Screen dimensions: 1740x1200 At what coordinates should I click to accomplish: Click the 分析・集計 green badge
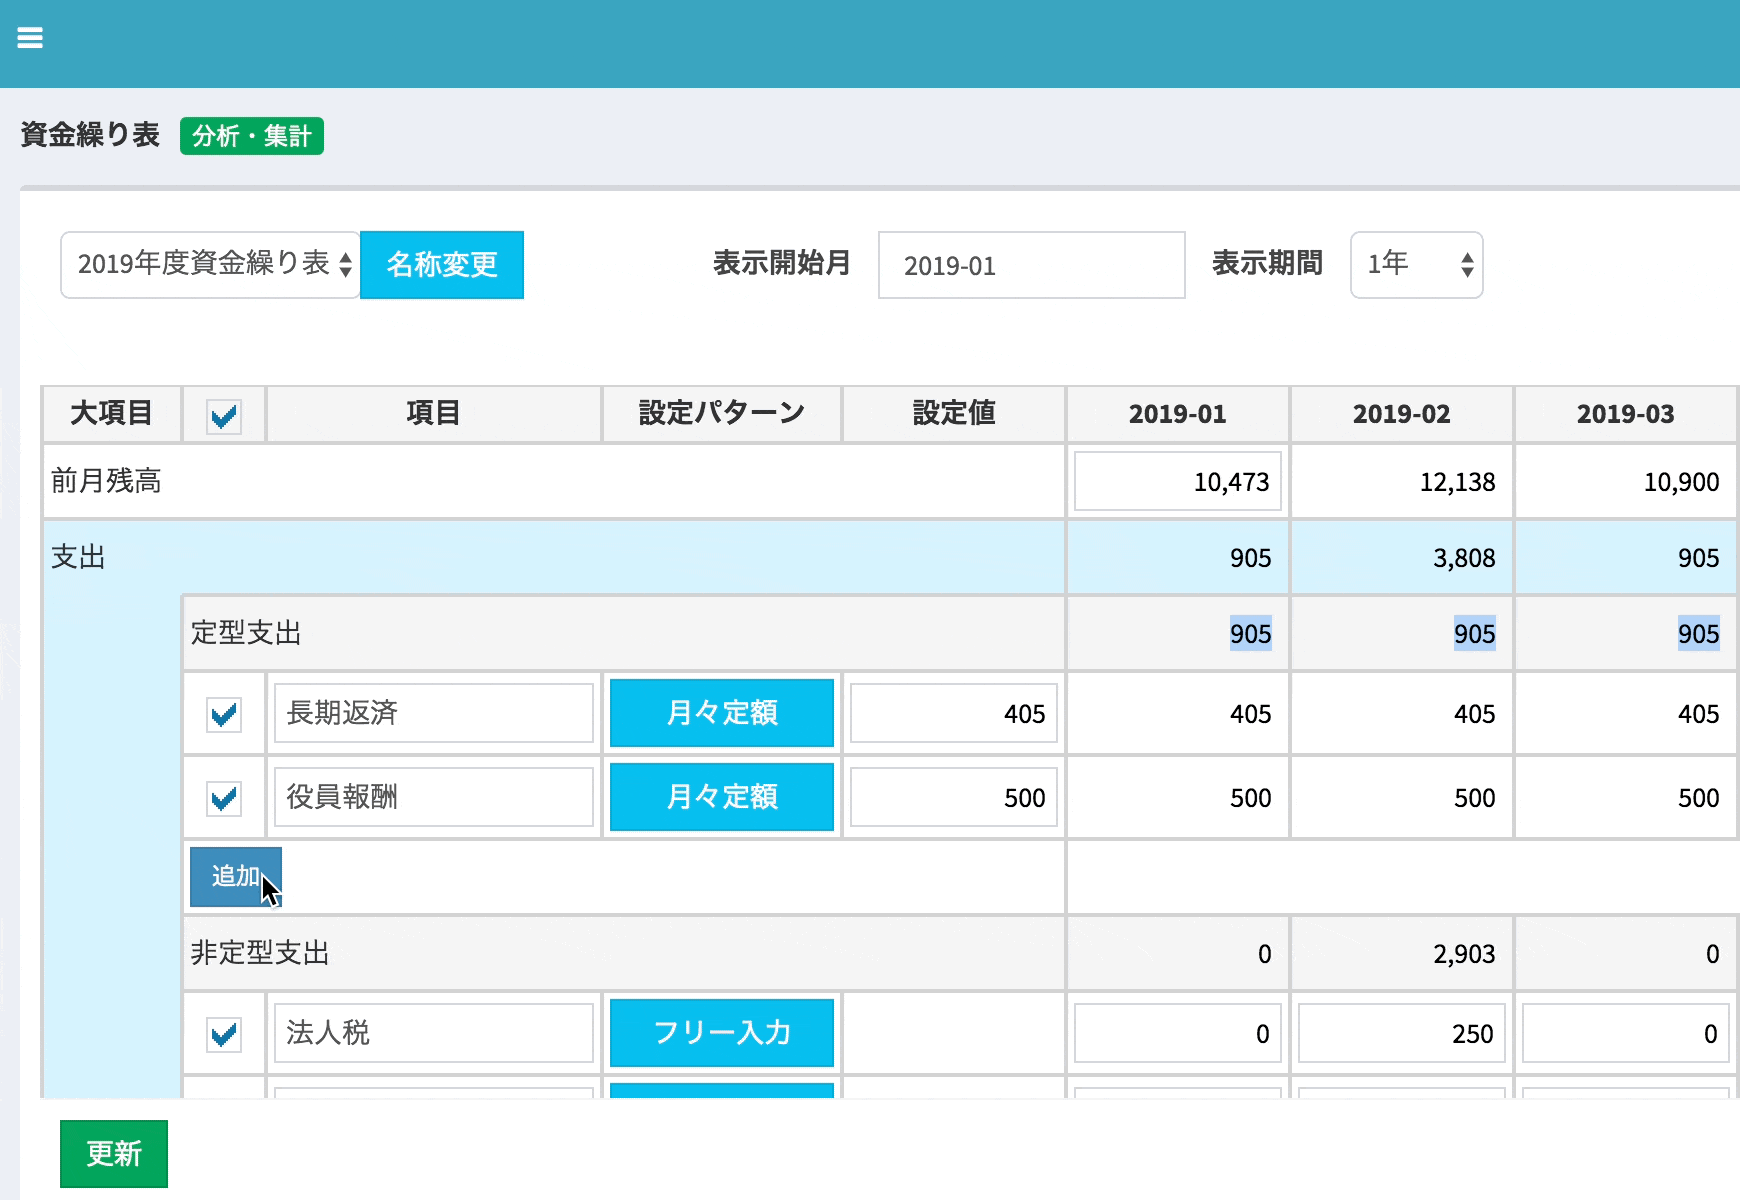click(251, 136)
